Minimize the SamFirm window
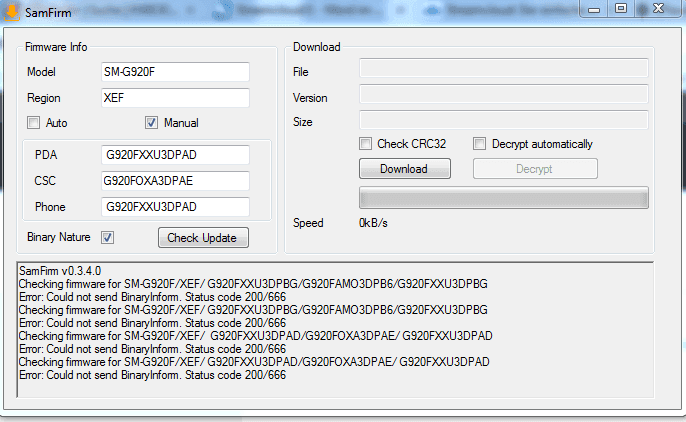 point(594,9)
